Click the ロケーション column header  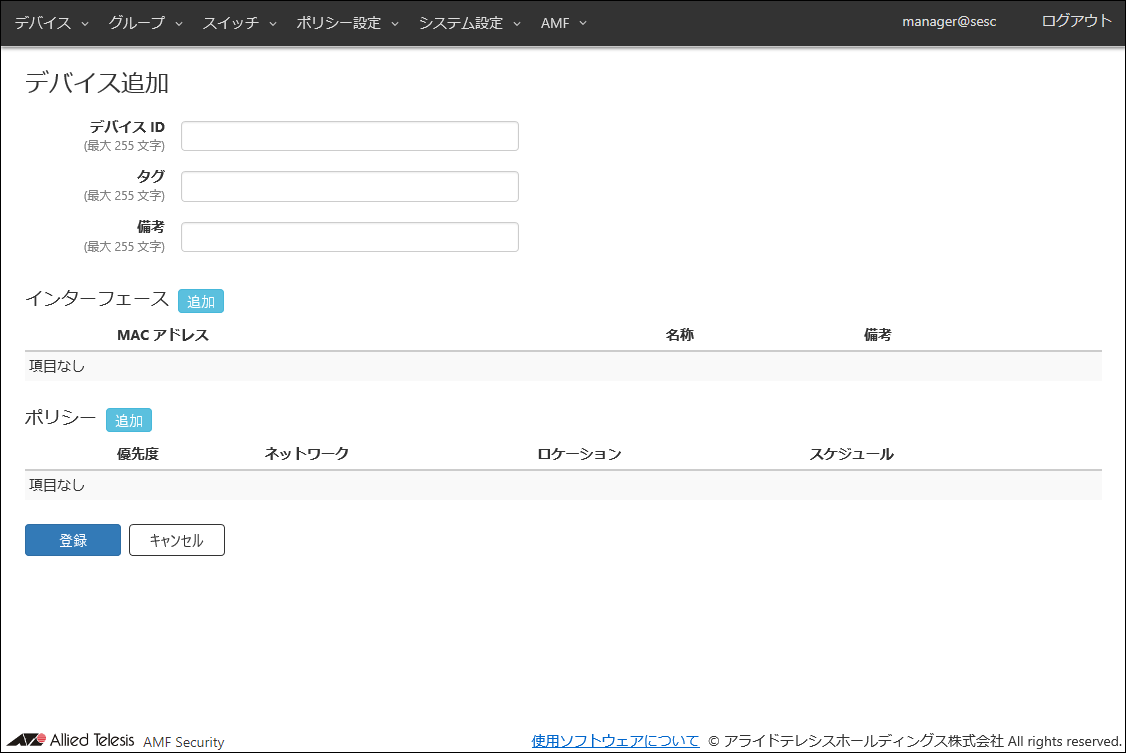point(580,454)
